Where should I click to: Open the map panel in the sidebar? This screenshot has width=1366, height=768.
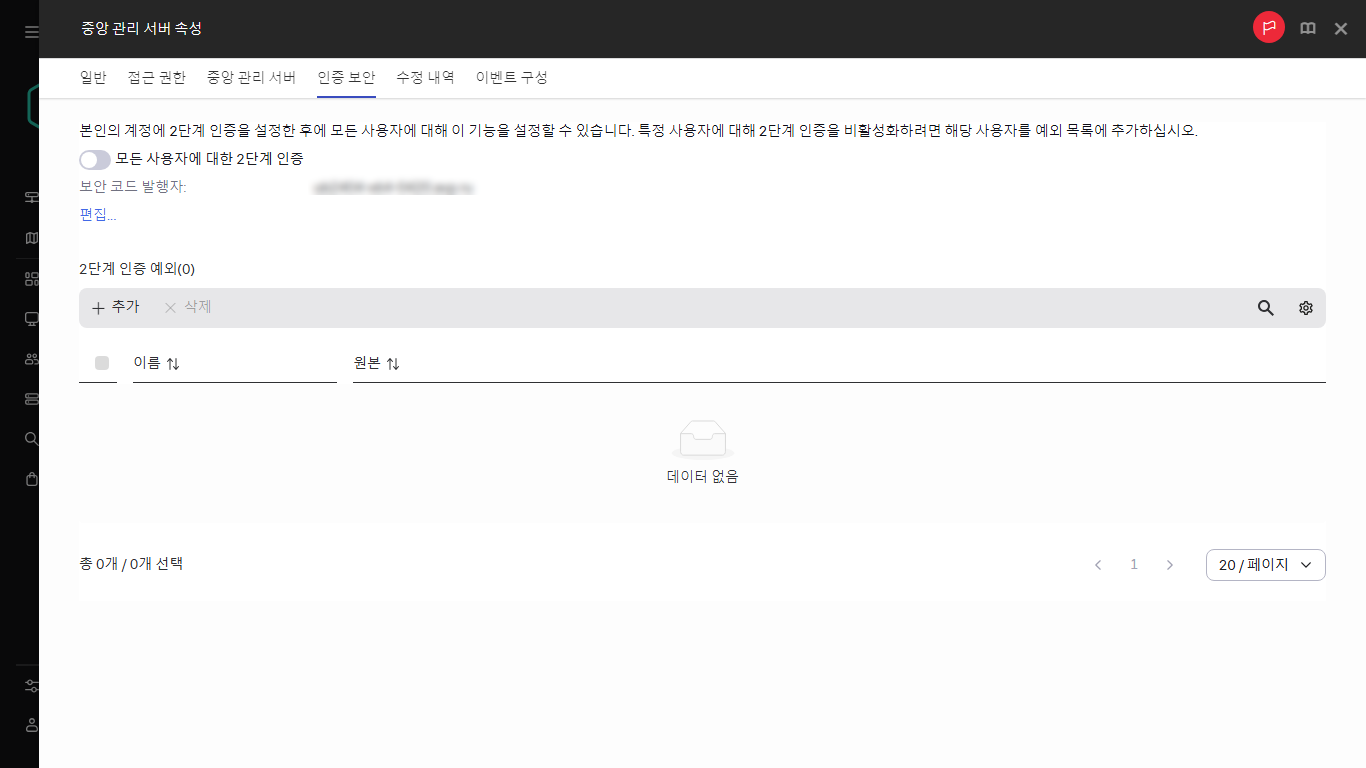(30, 237)
